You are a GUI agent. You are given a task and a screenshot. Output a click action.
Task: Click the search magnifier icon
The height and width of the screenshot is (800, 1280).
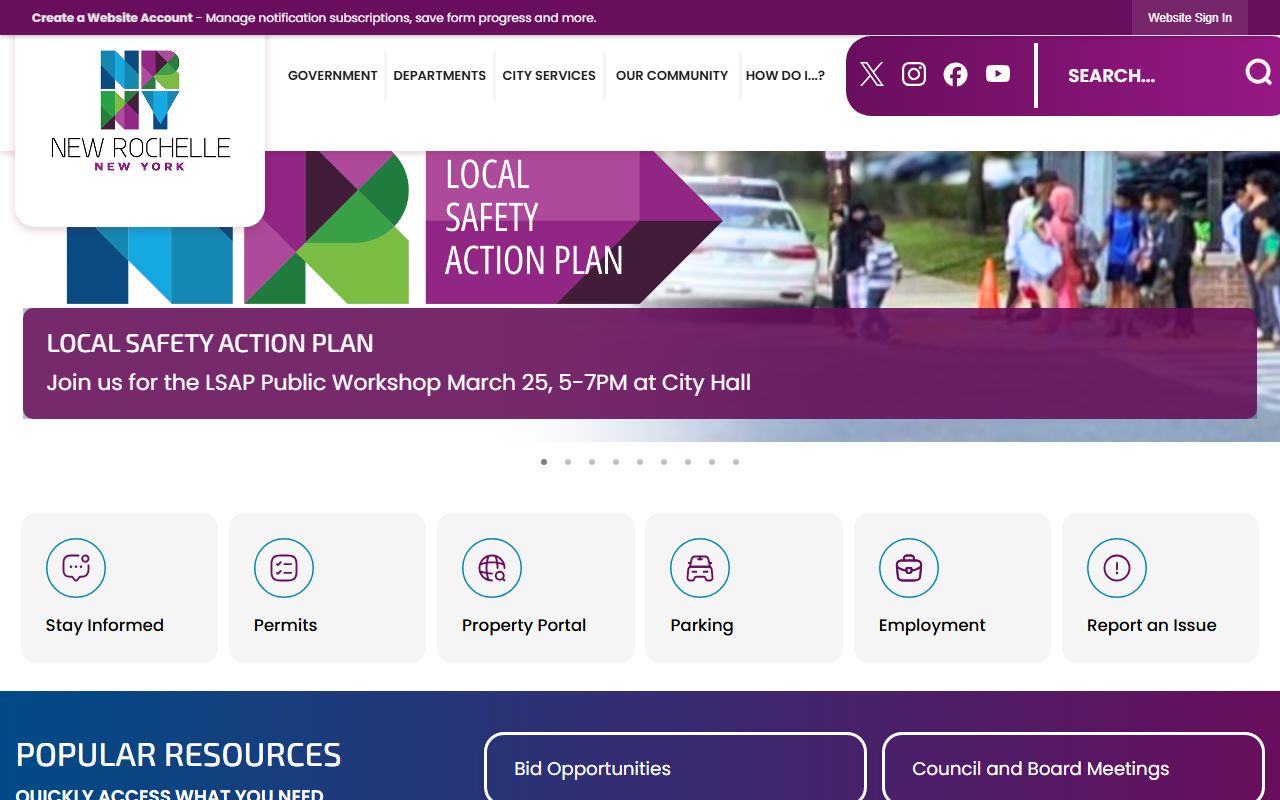(x=1259, y=72)
